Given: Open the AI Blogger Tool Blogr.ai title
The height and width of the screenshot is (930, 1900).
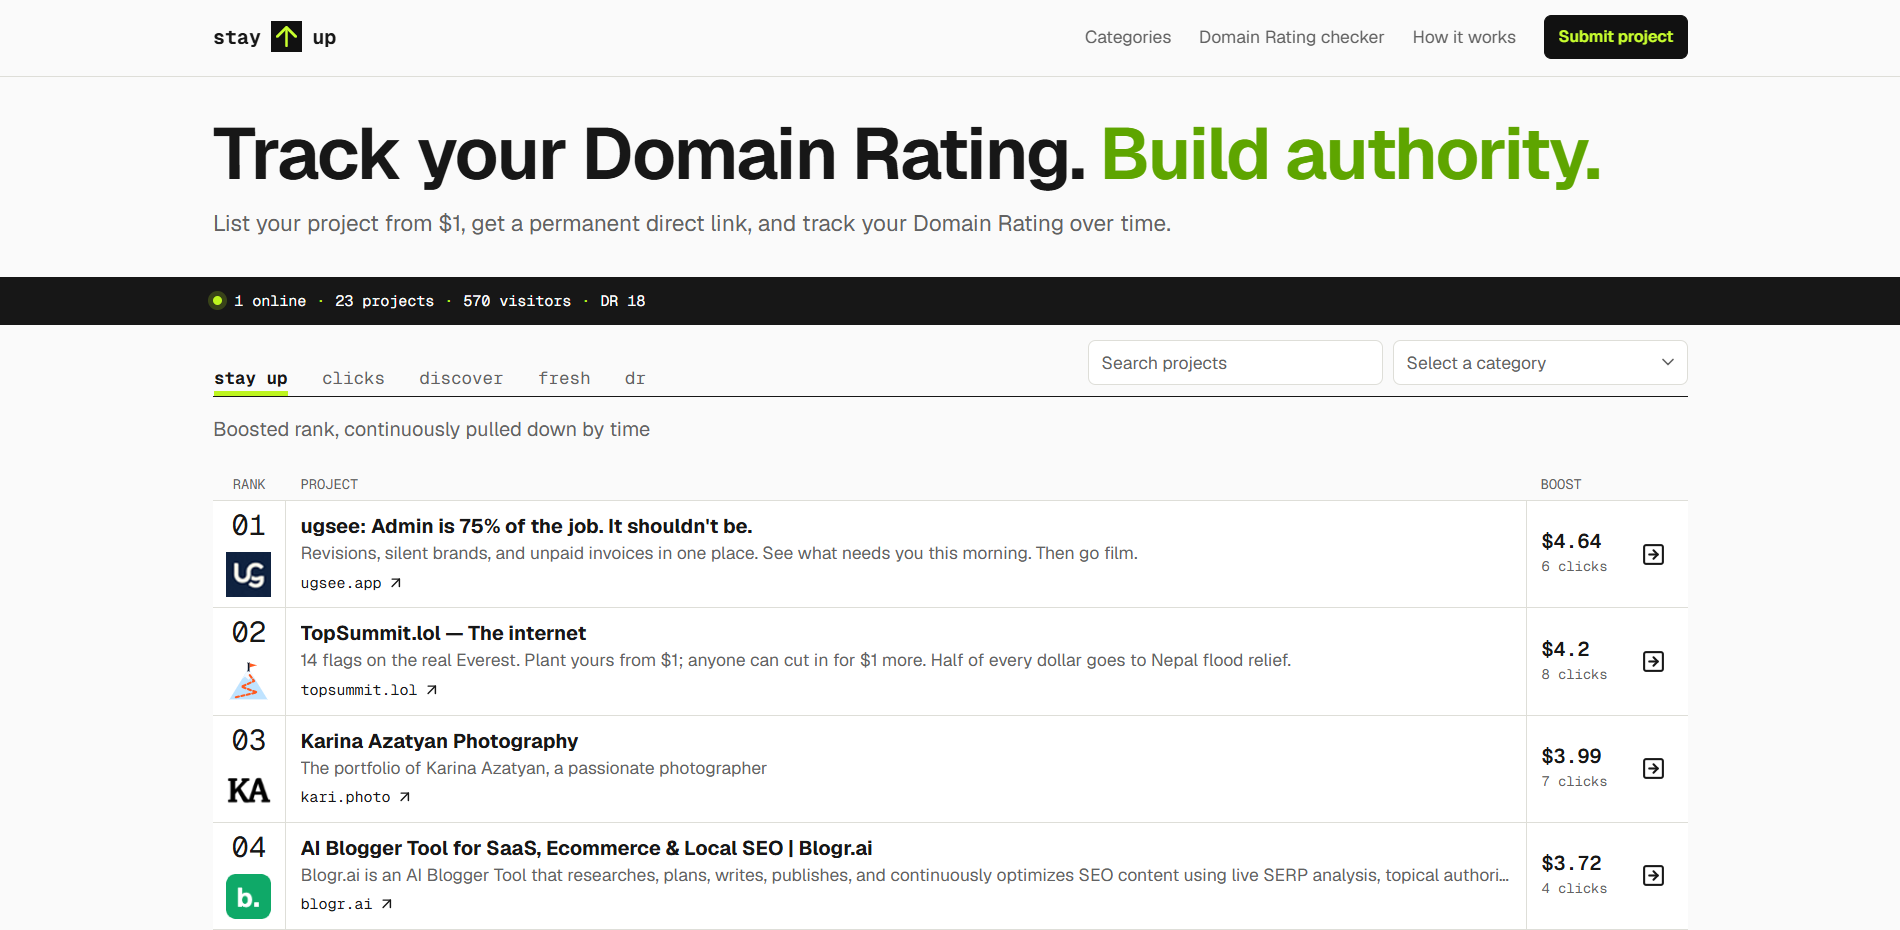Looking at the screenshot, I should (x=586, y=848).
